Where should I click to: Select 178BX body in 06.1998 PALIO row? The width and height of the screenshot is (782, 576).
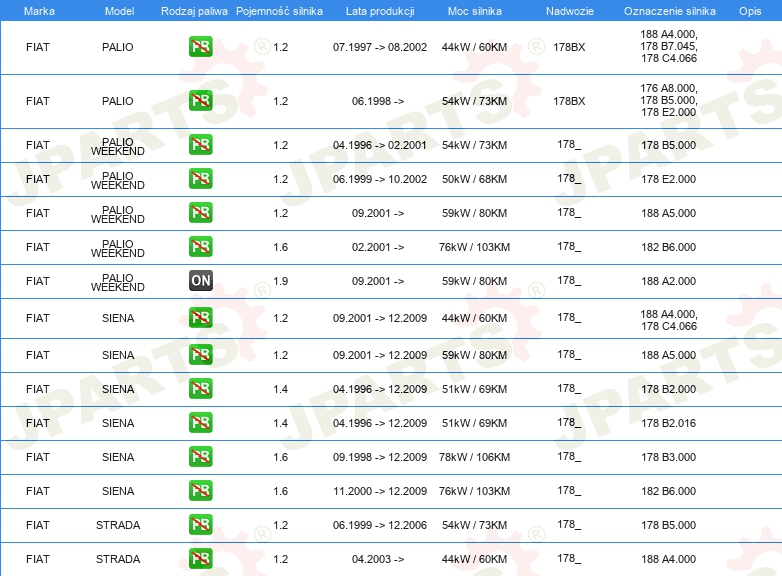[569, 101]
